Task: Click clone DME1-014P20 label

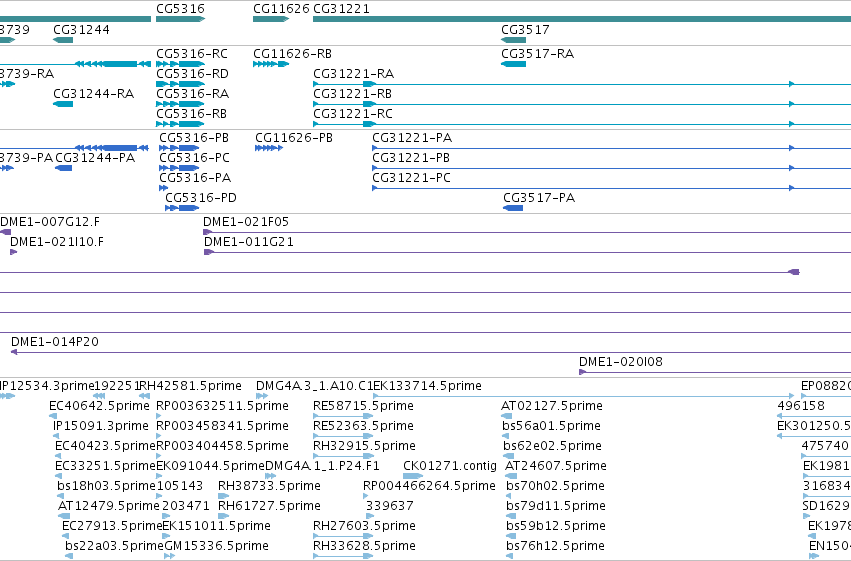Action: coord(55,341)
